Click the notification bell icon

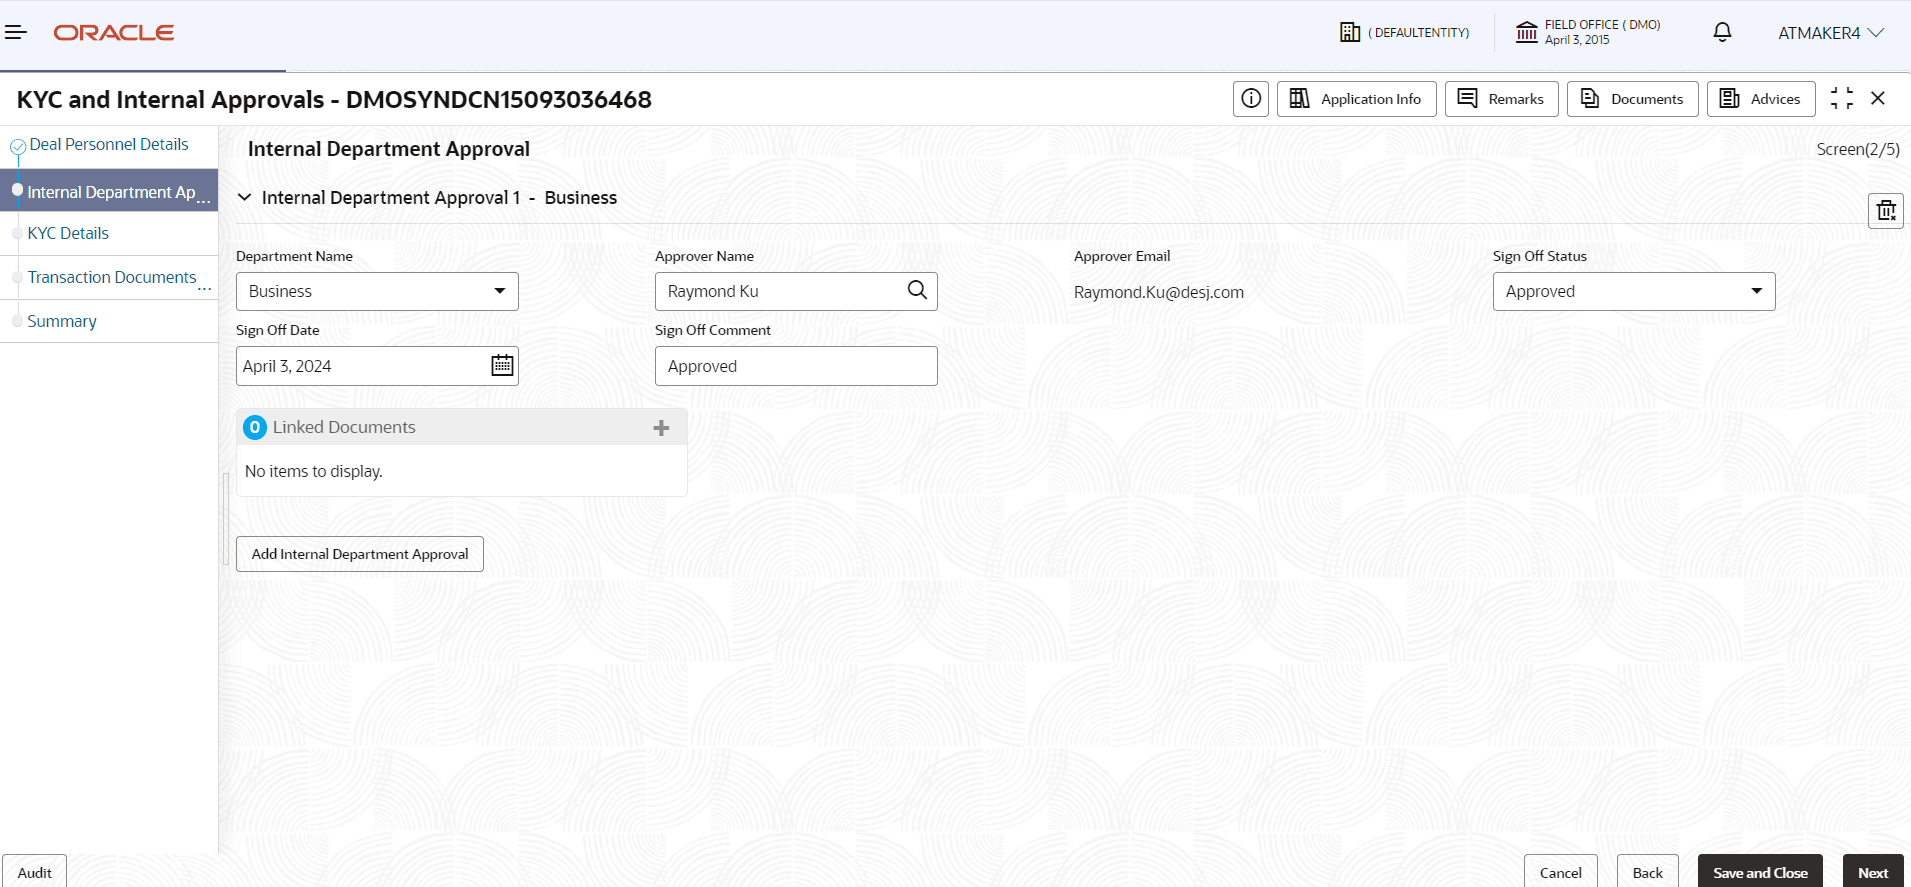point(1722,33)
